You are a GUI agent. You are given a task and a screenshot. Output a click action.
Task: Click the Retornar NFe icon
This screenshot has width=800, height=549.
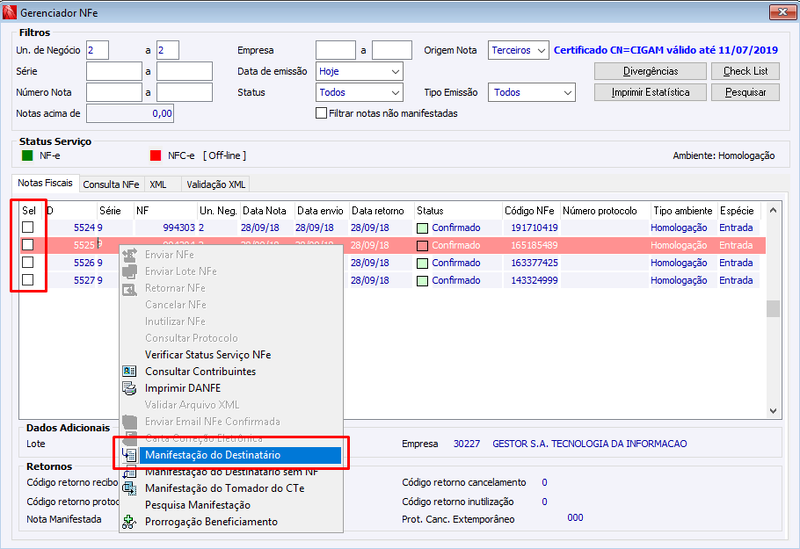[x=130, y=288]
